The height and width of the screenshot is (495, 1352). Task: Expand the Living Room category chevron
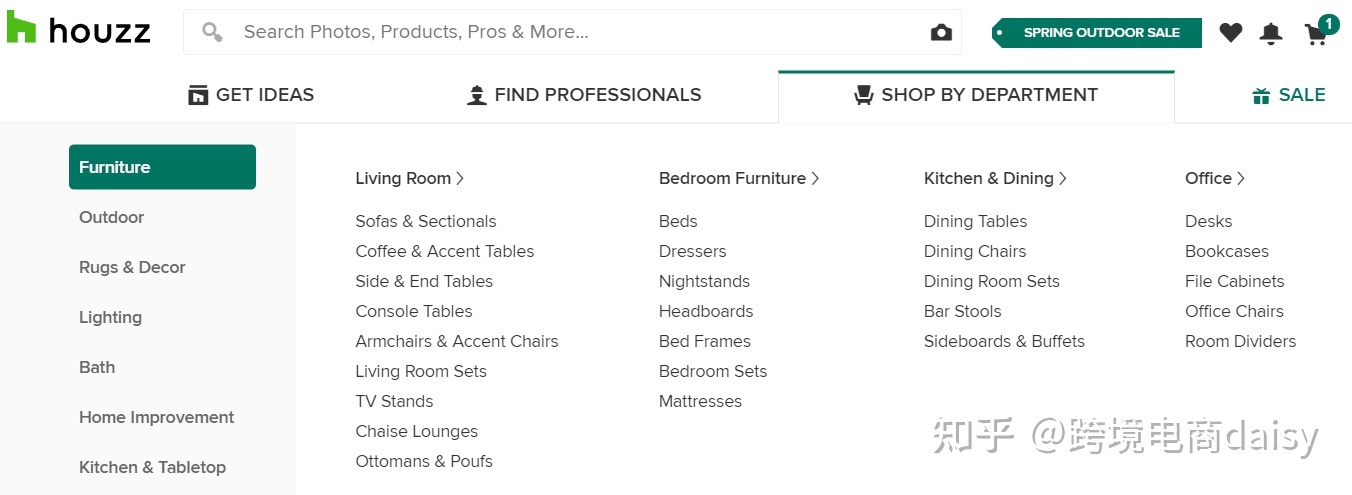(x=460, y=178)
